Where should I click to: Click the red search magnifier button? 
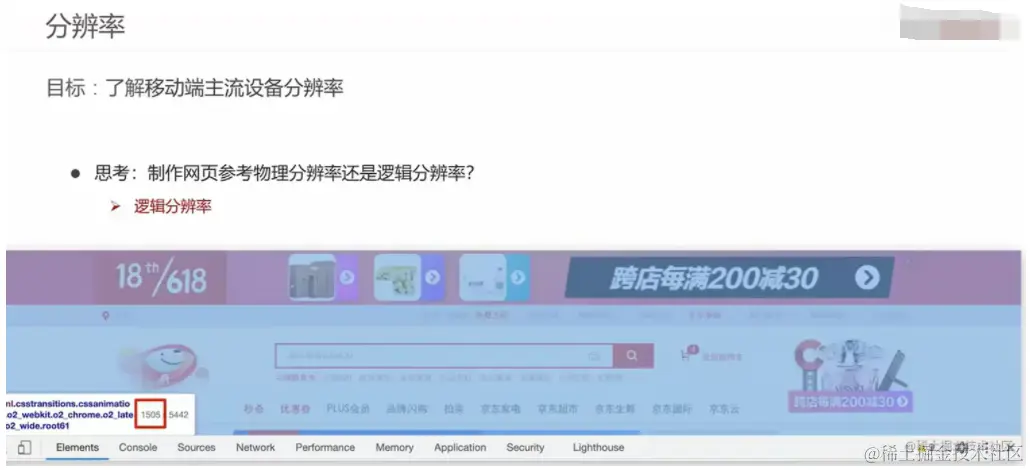coord(633,356)
